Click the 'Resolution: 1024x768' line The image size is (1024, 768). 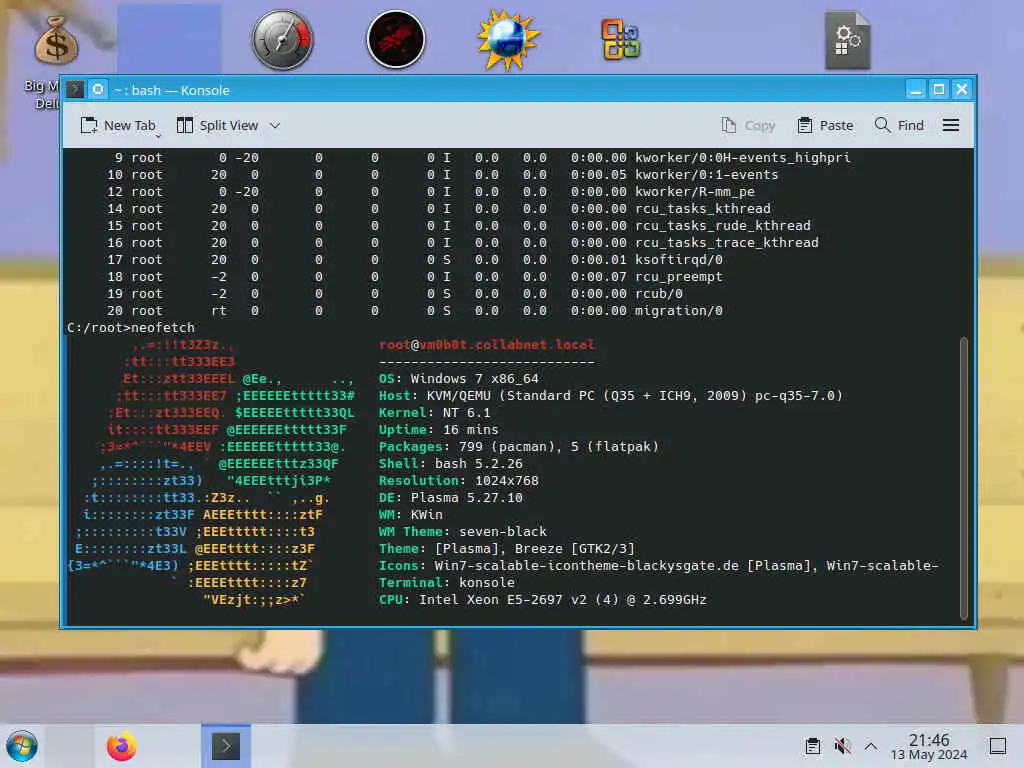[458, 481]
